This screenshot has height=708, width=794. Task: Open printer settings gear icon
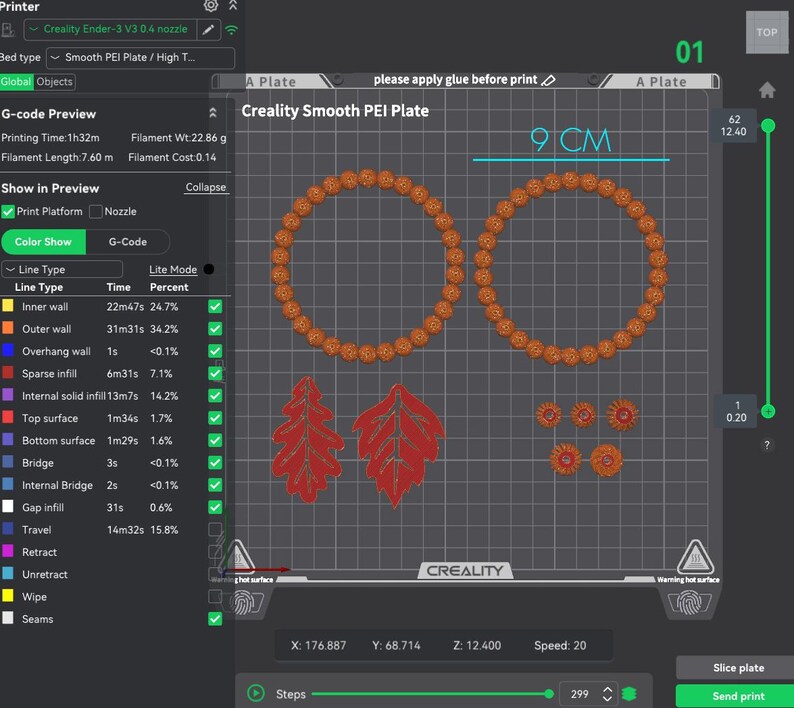(211, 6)
